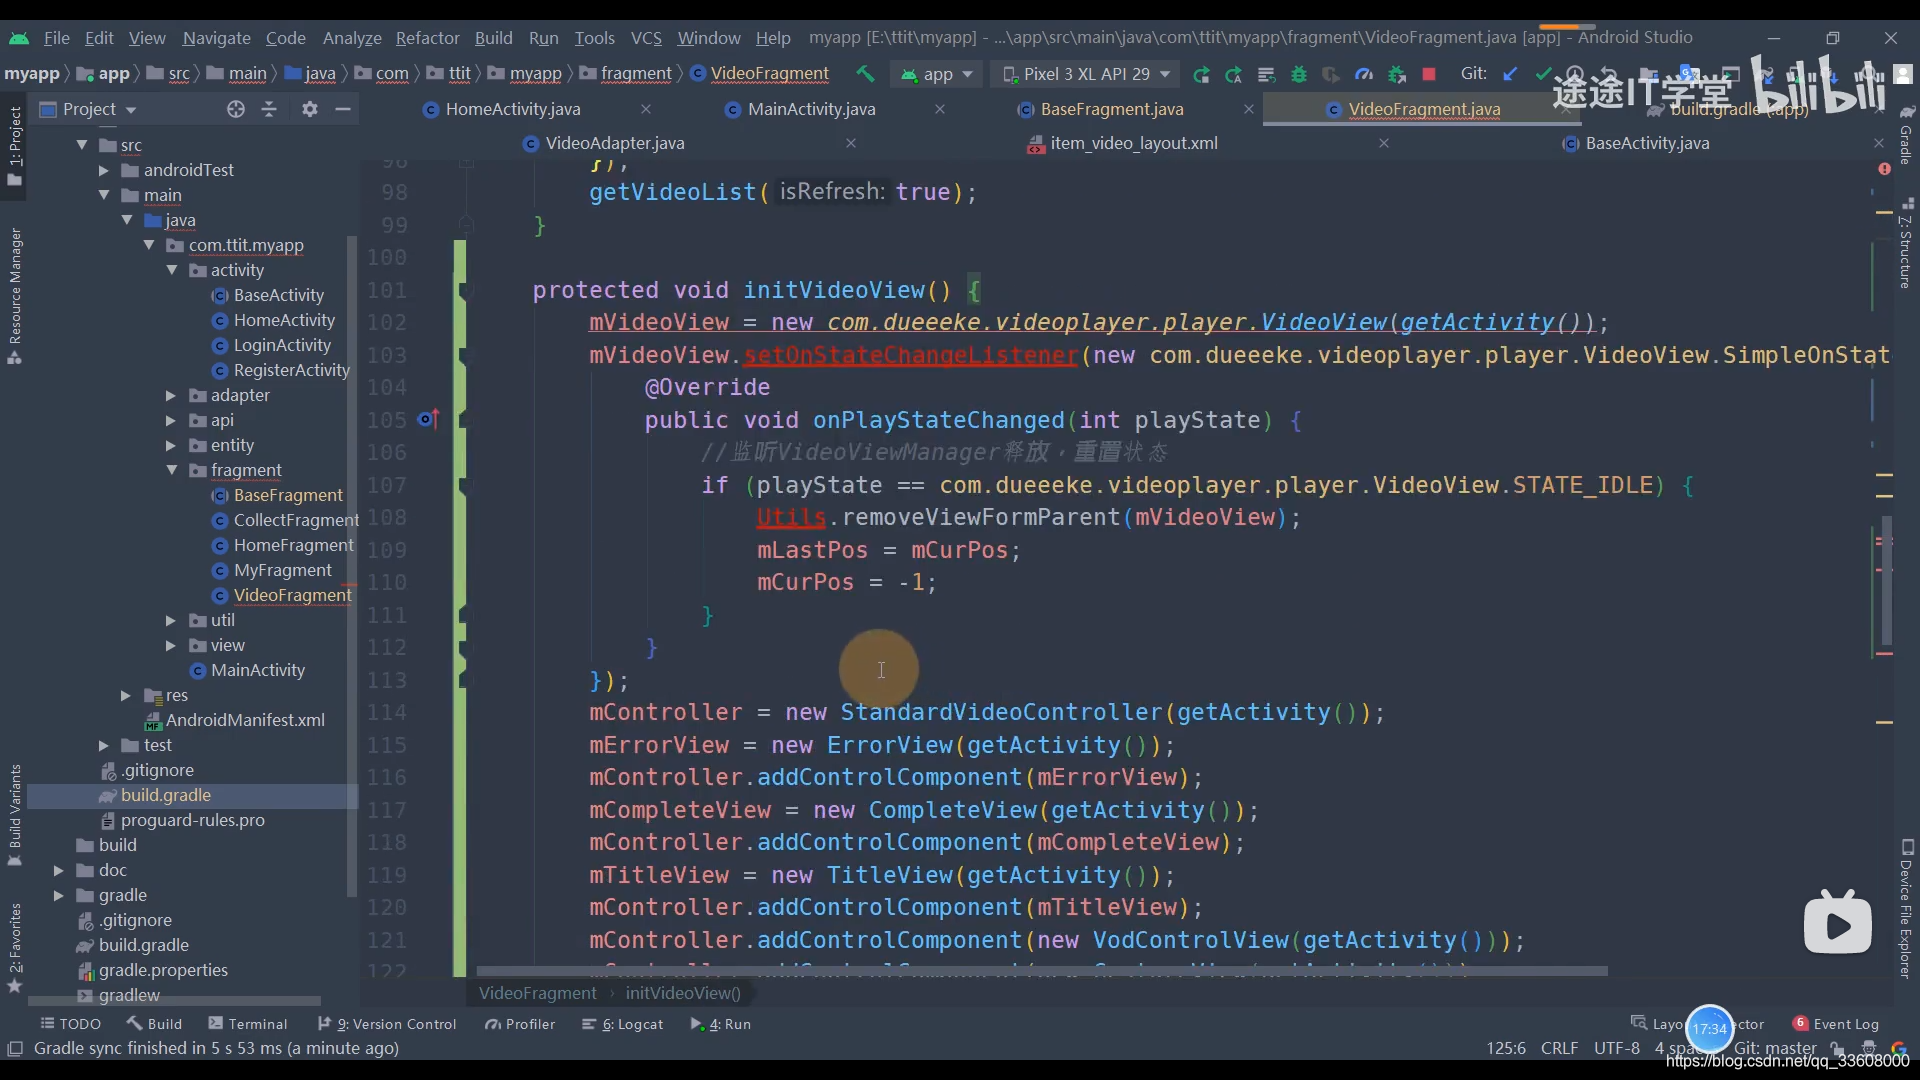Viewport: 1920px width, 1080px height.
Task: Collapse the activity package
Action: click(x=172, y=270)
